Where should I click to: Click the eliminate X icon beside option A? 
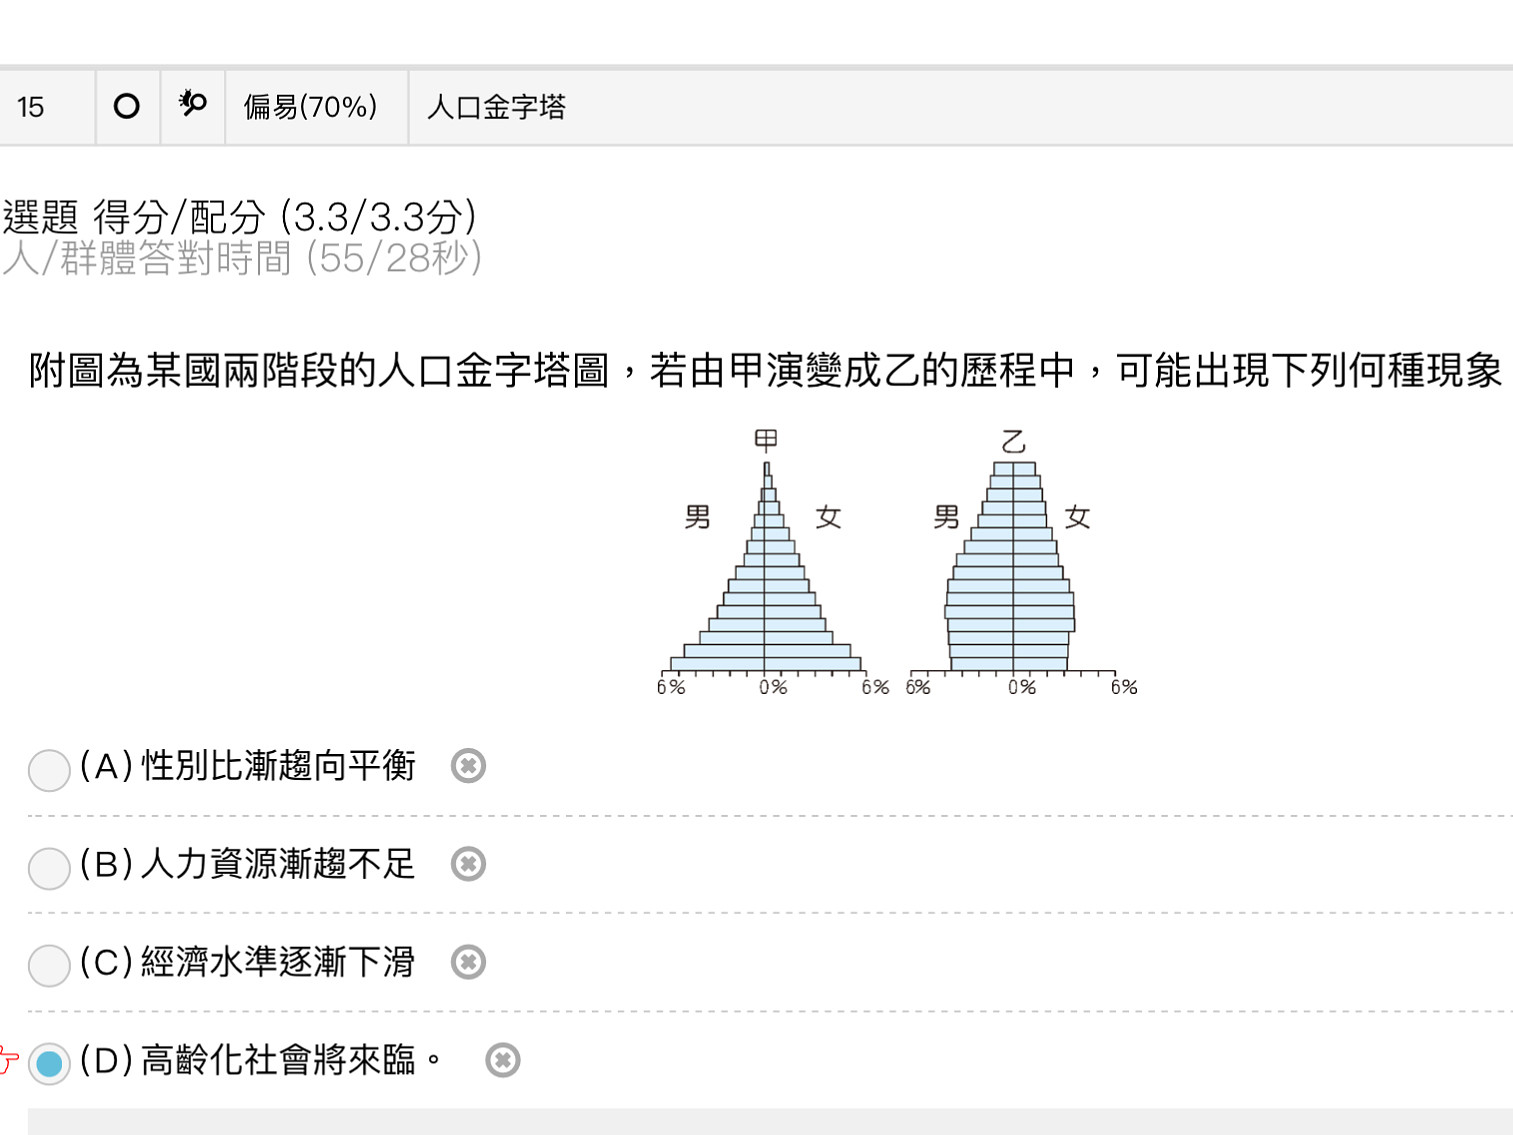coord(468,766)
